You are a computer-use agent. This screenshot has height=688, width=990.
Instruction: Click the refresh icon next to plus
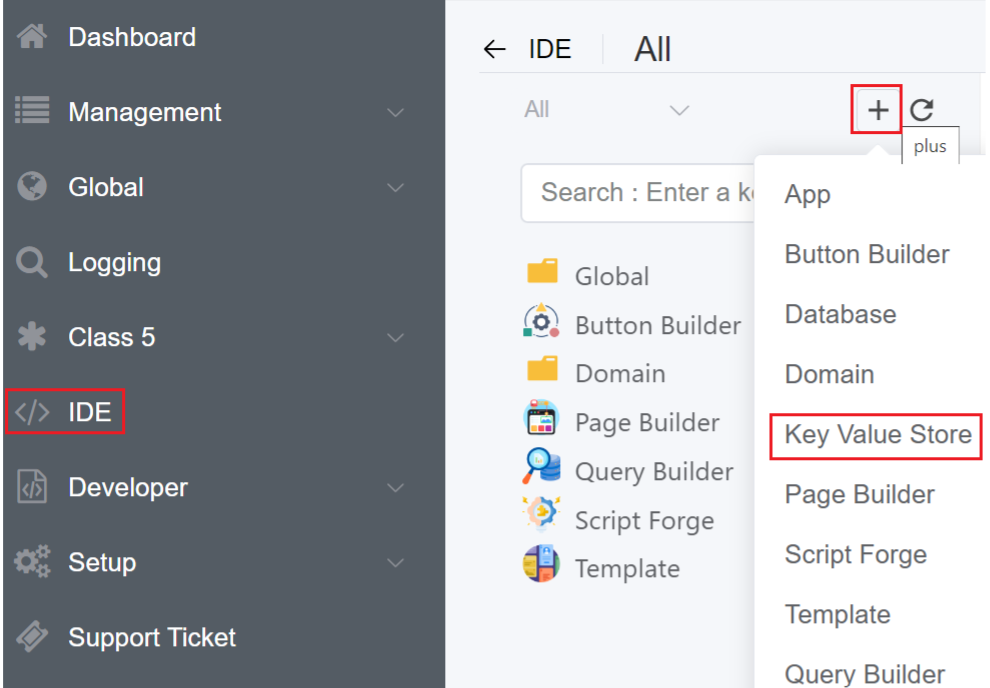(921, 110)
